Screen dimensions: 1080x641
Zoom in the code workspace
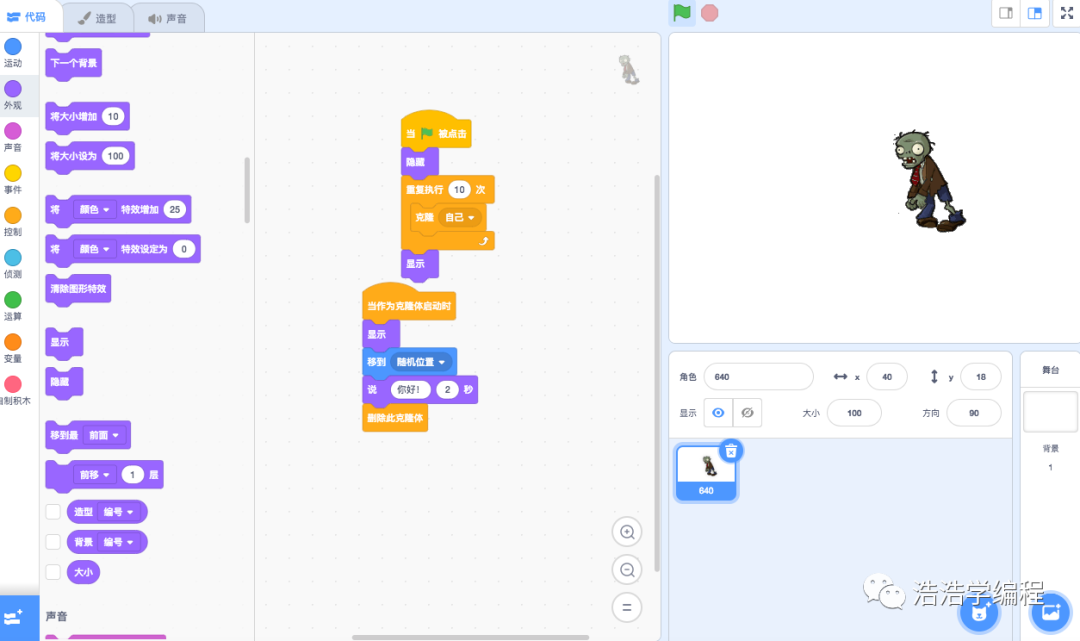627,532
